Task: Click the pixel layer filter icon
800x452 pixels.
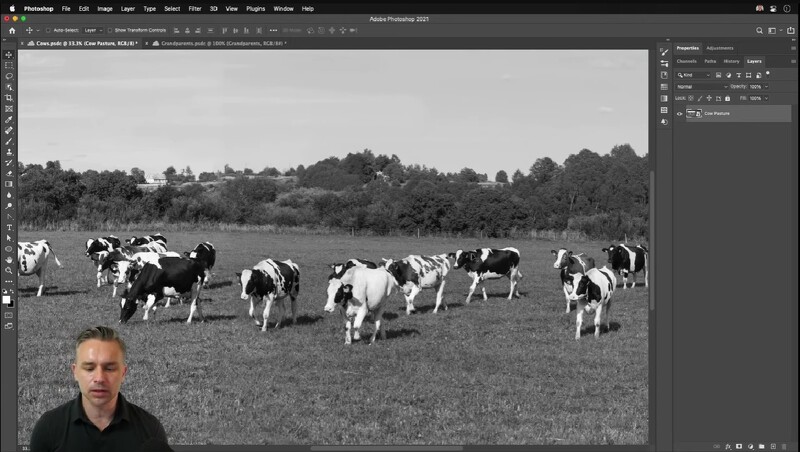Action: (x=719, y=75)
